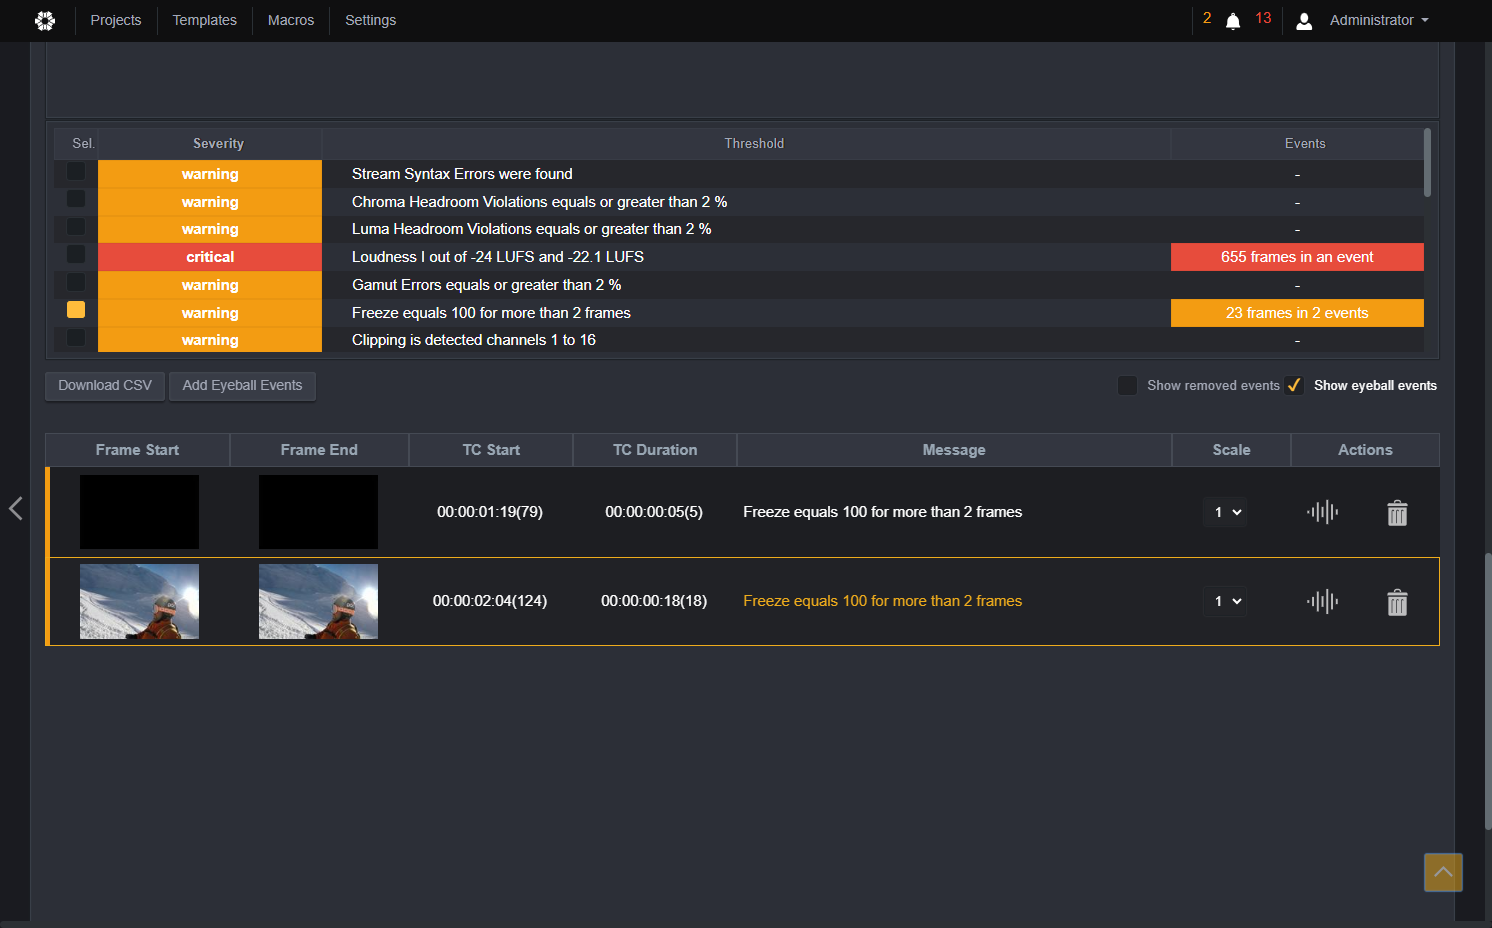Click the 23 frames in 2 events cell
Screen dimensions: 1492x928
pyautogui.click(x=1297, y=313)
